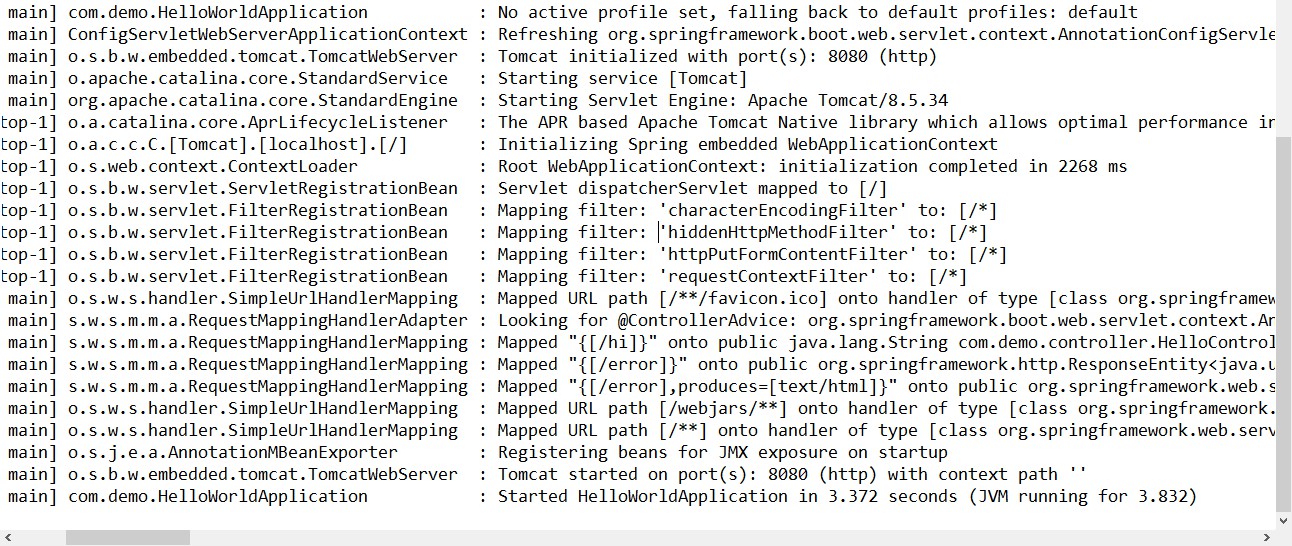Click the 'Root WebApplicationContext: initialization completed' message
Viewport: 1292px width, 546px height.
812,166
